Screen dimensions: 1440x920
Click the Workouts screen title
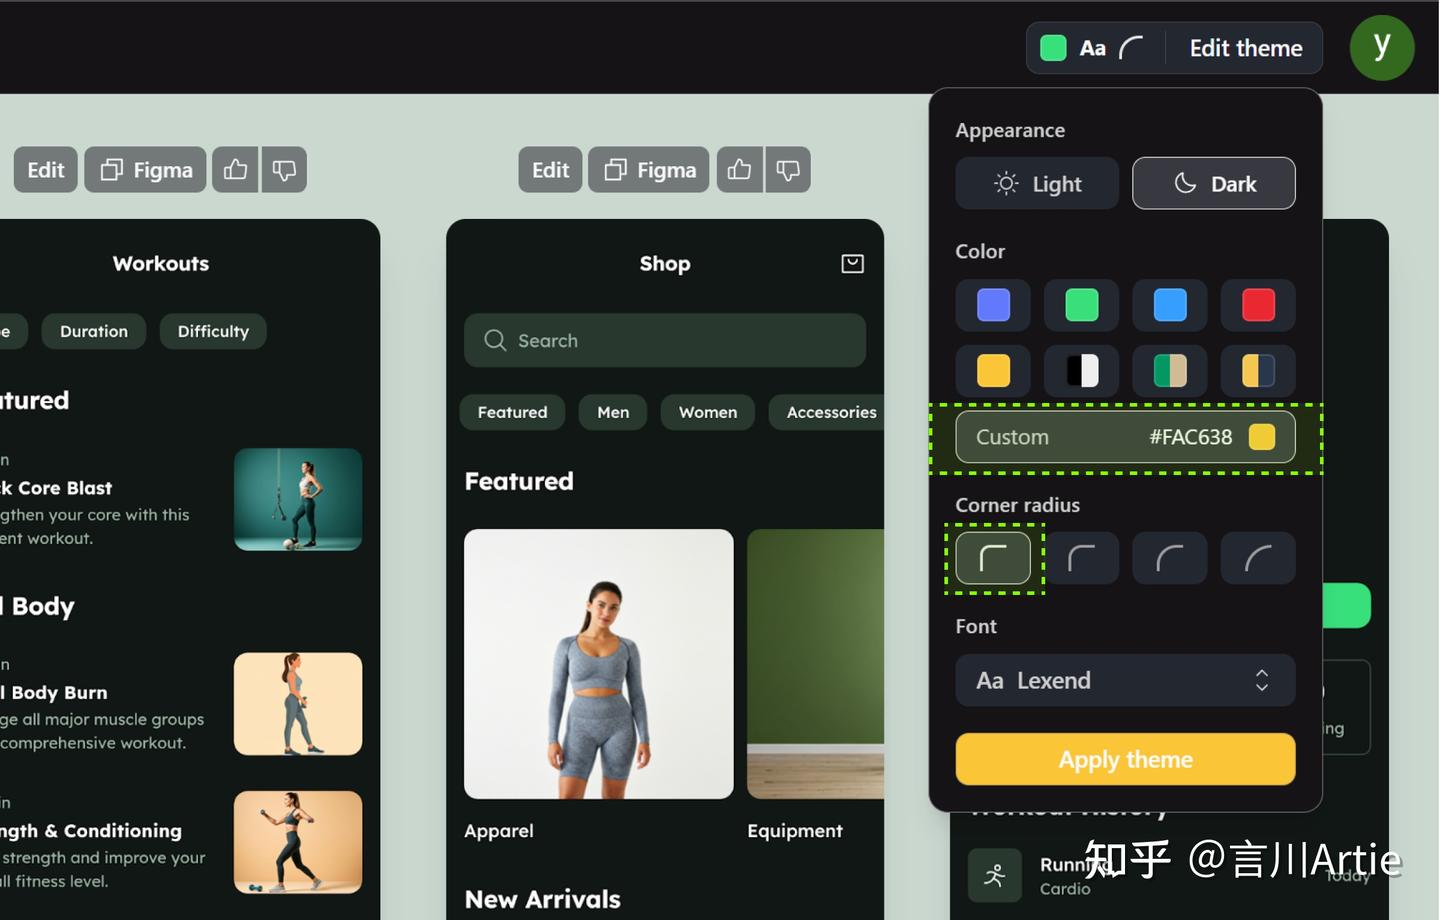[x=161, y=263]
